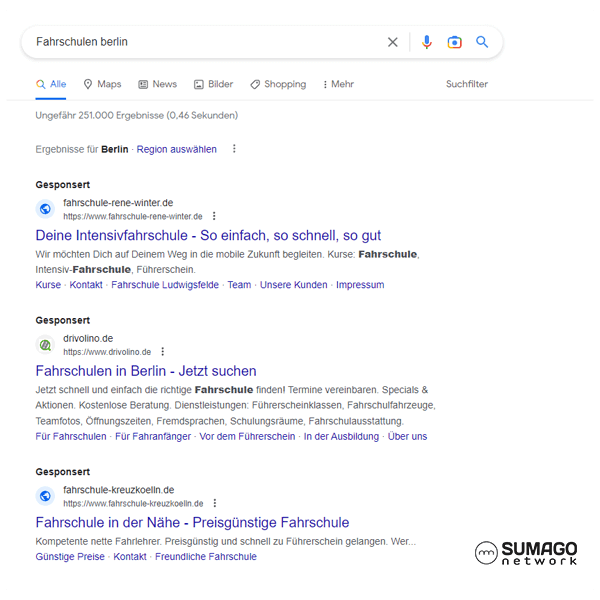
Task: Switch to the Maps tab
Action: click(x=103, y=84)
